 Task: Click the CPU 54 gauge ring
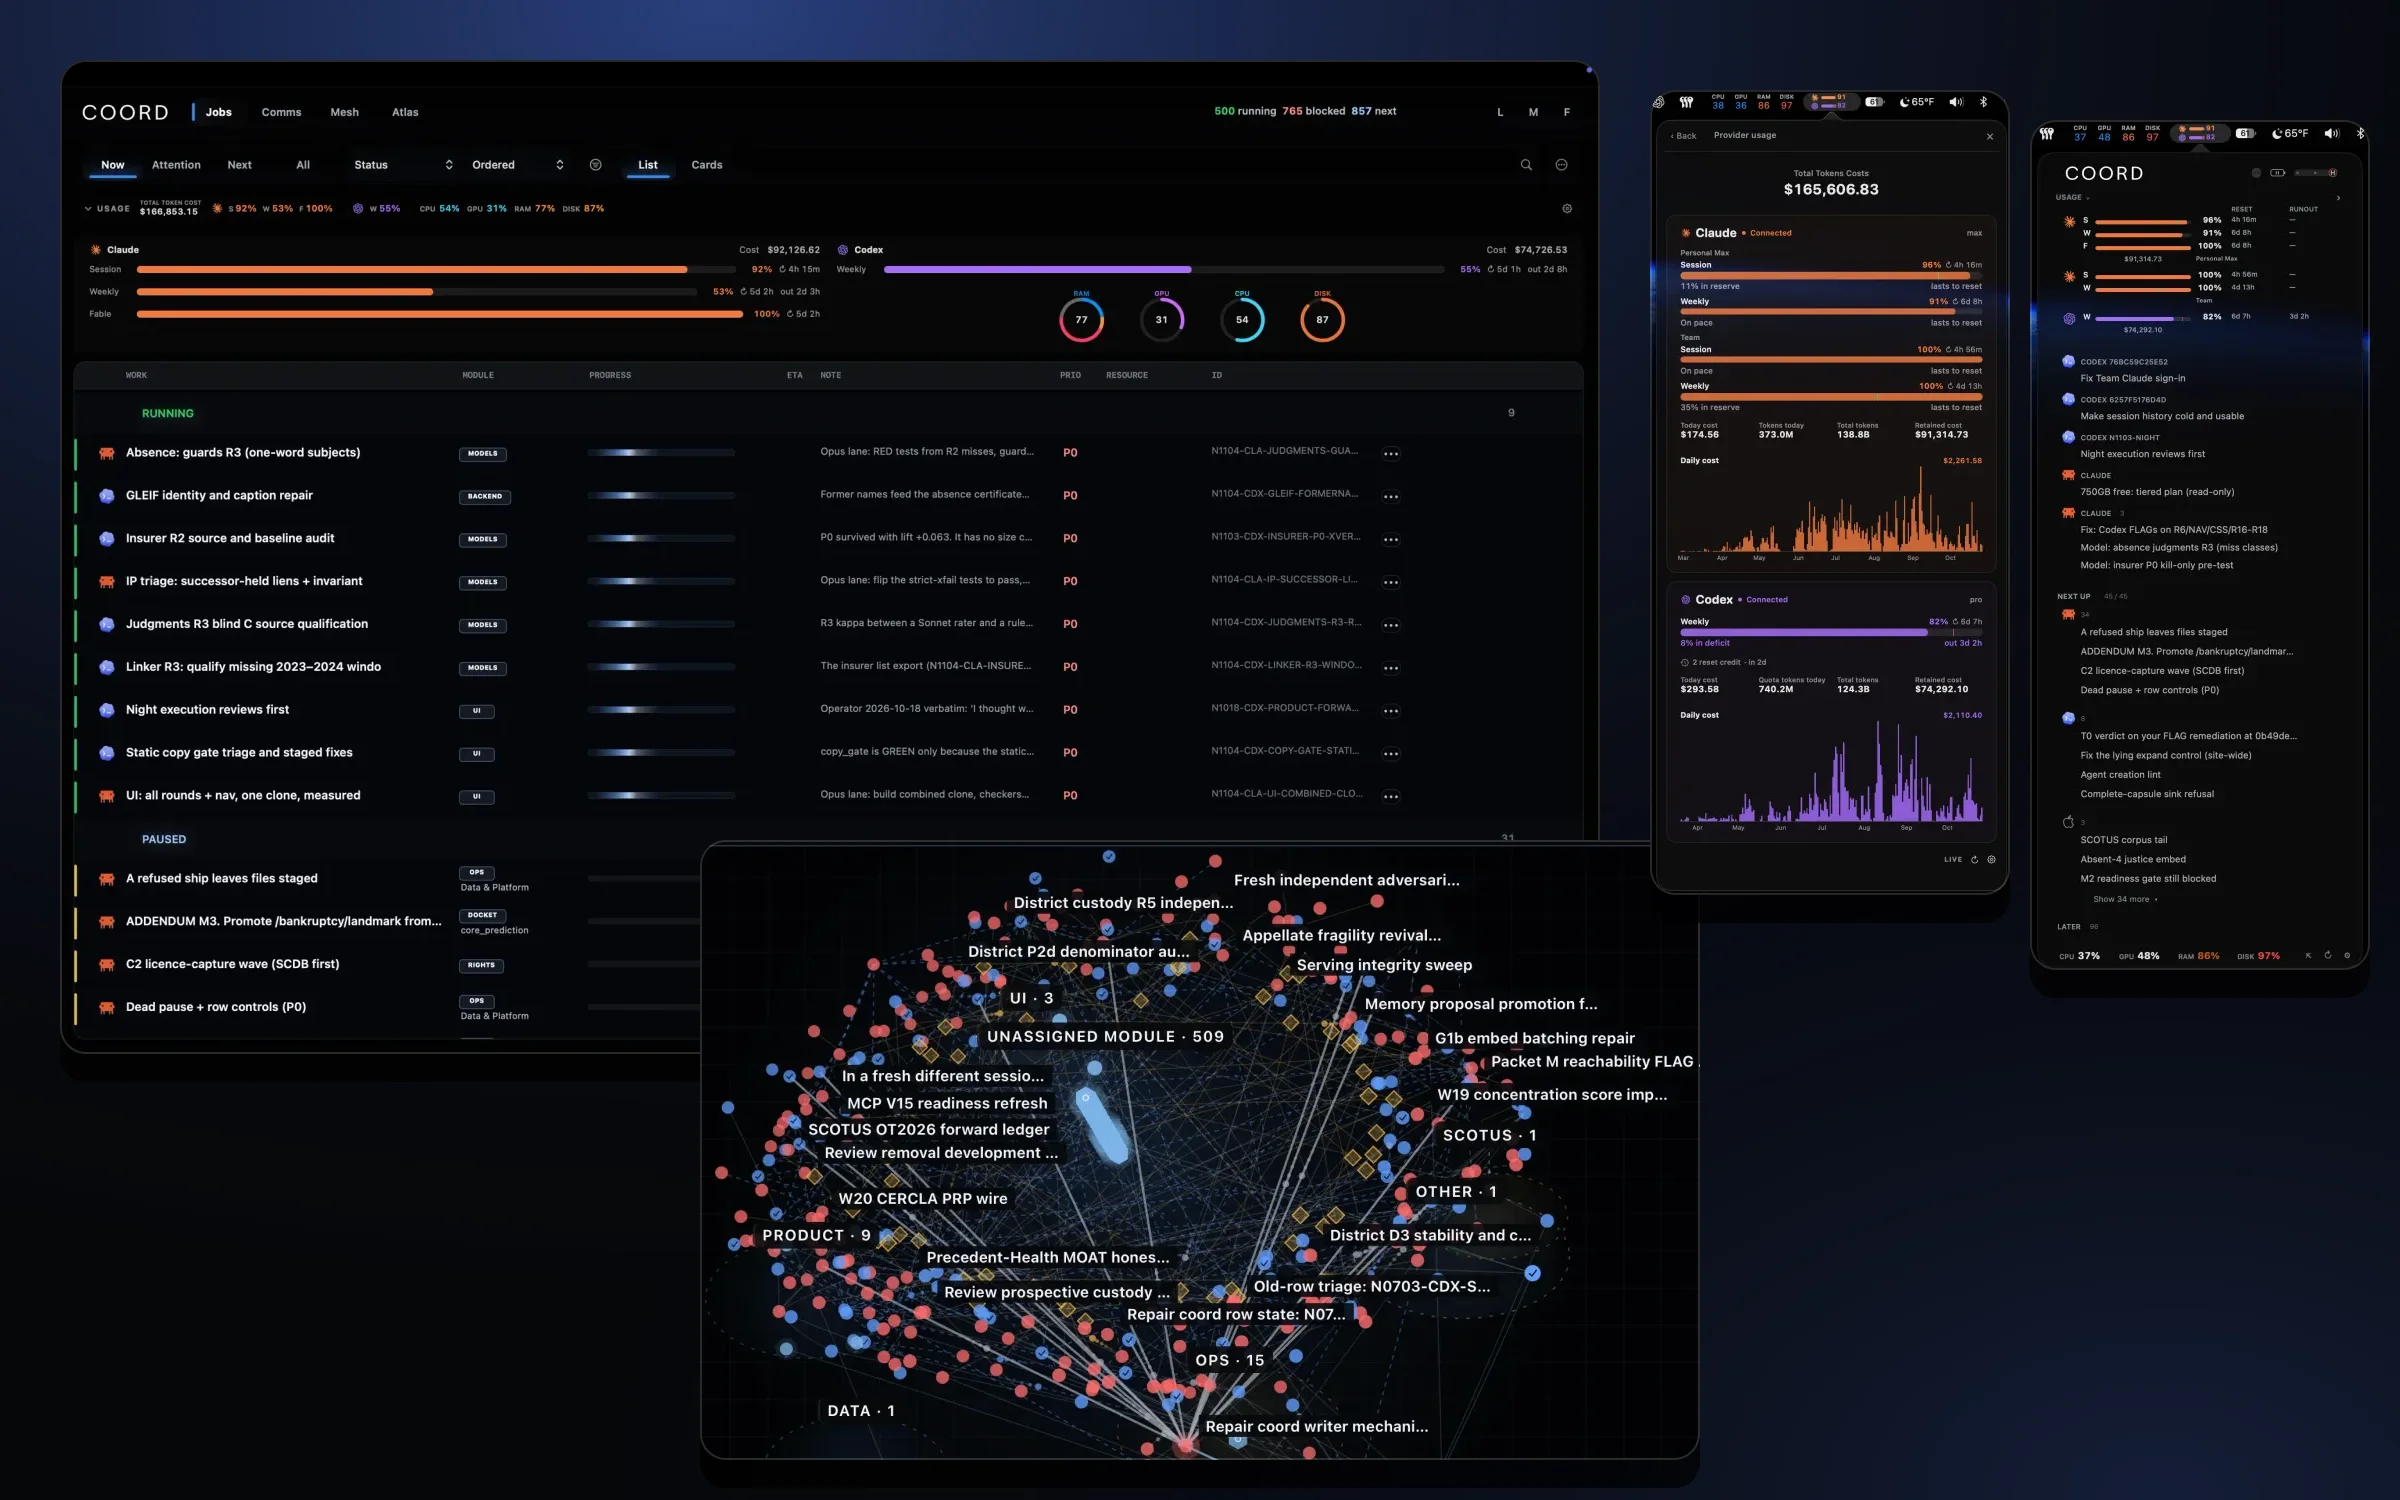(1242, 320)
